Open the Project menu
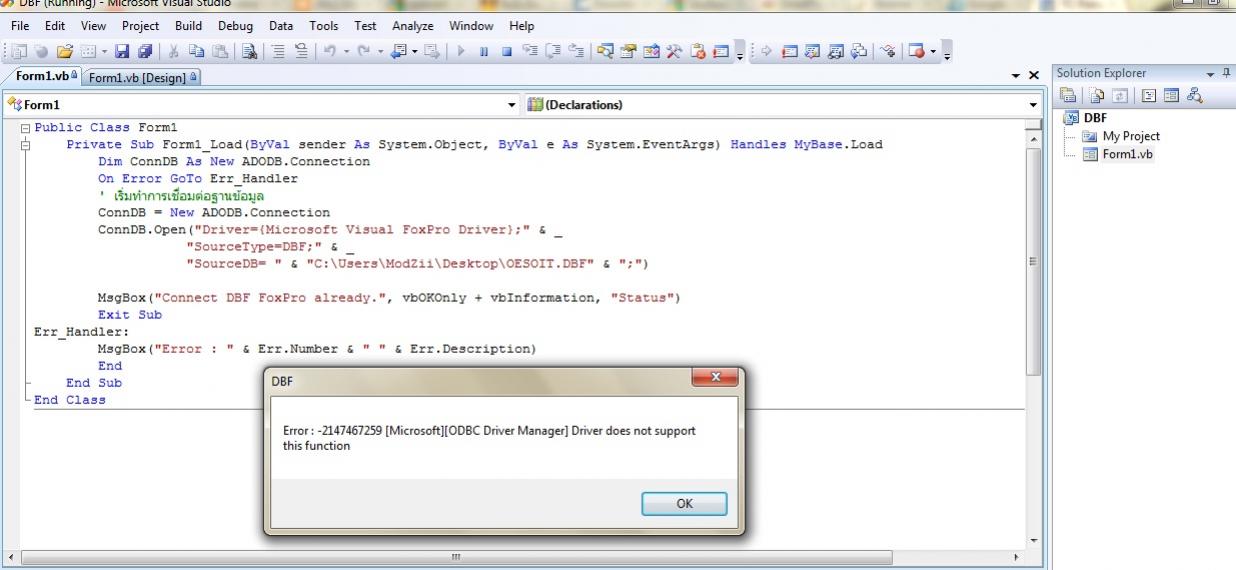The height and width of the screenshot is (570, 1236). pos(140,26)
